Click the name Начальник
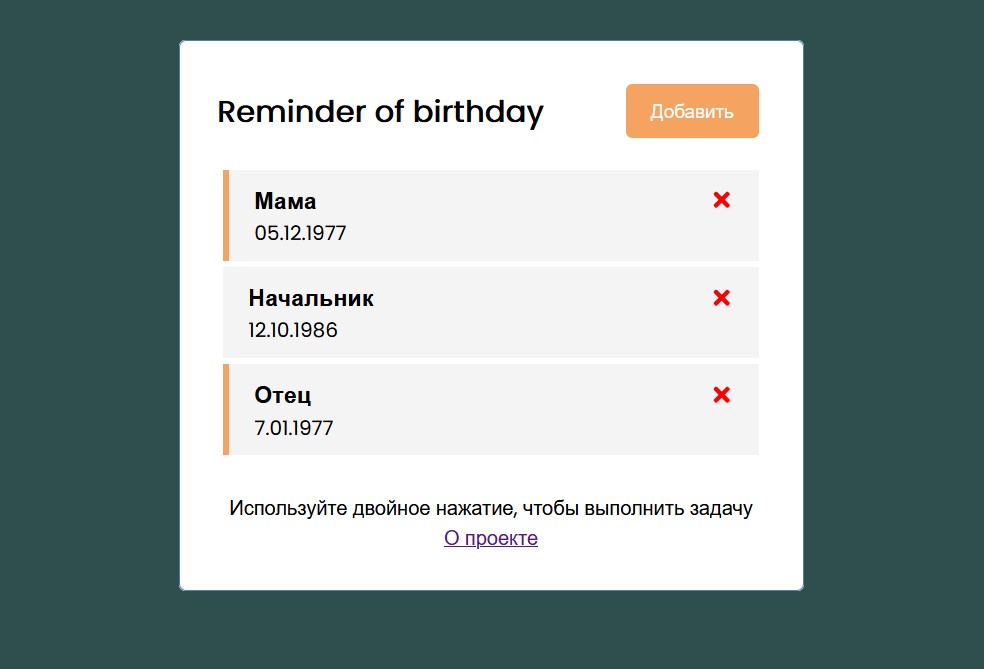This screenshot has height=669, width=984. pyautogui.click(x=311, y=298)
